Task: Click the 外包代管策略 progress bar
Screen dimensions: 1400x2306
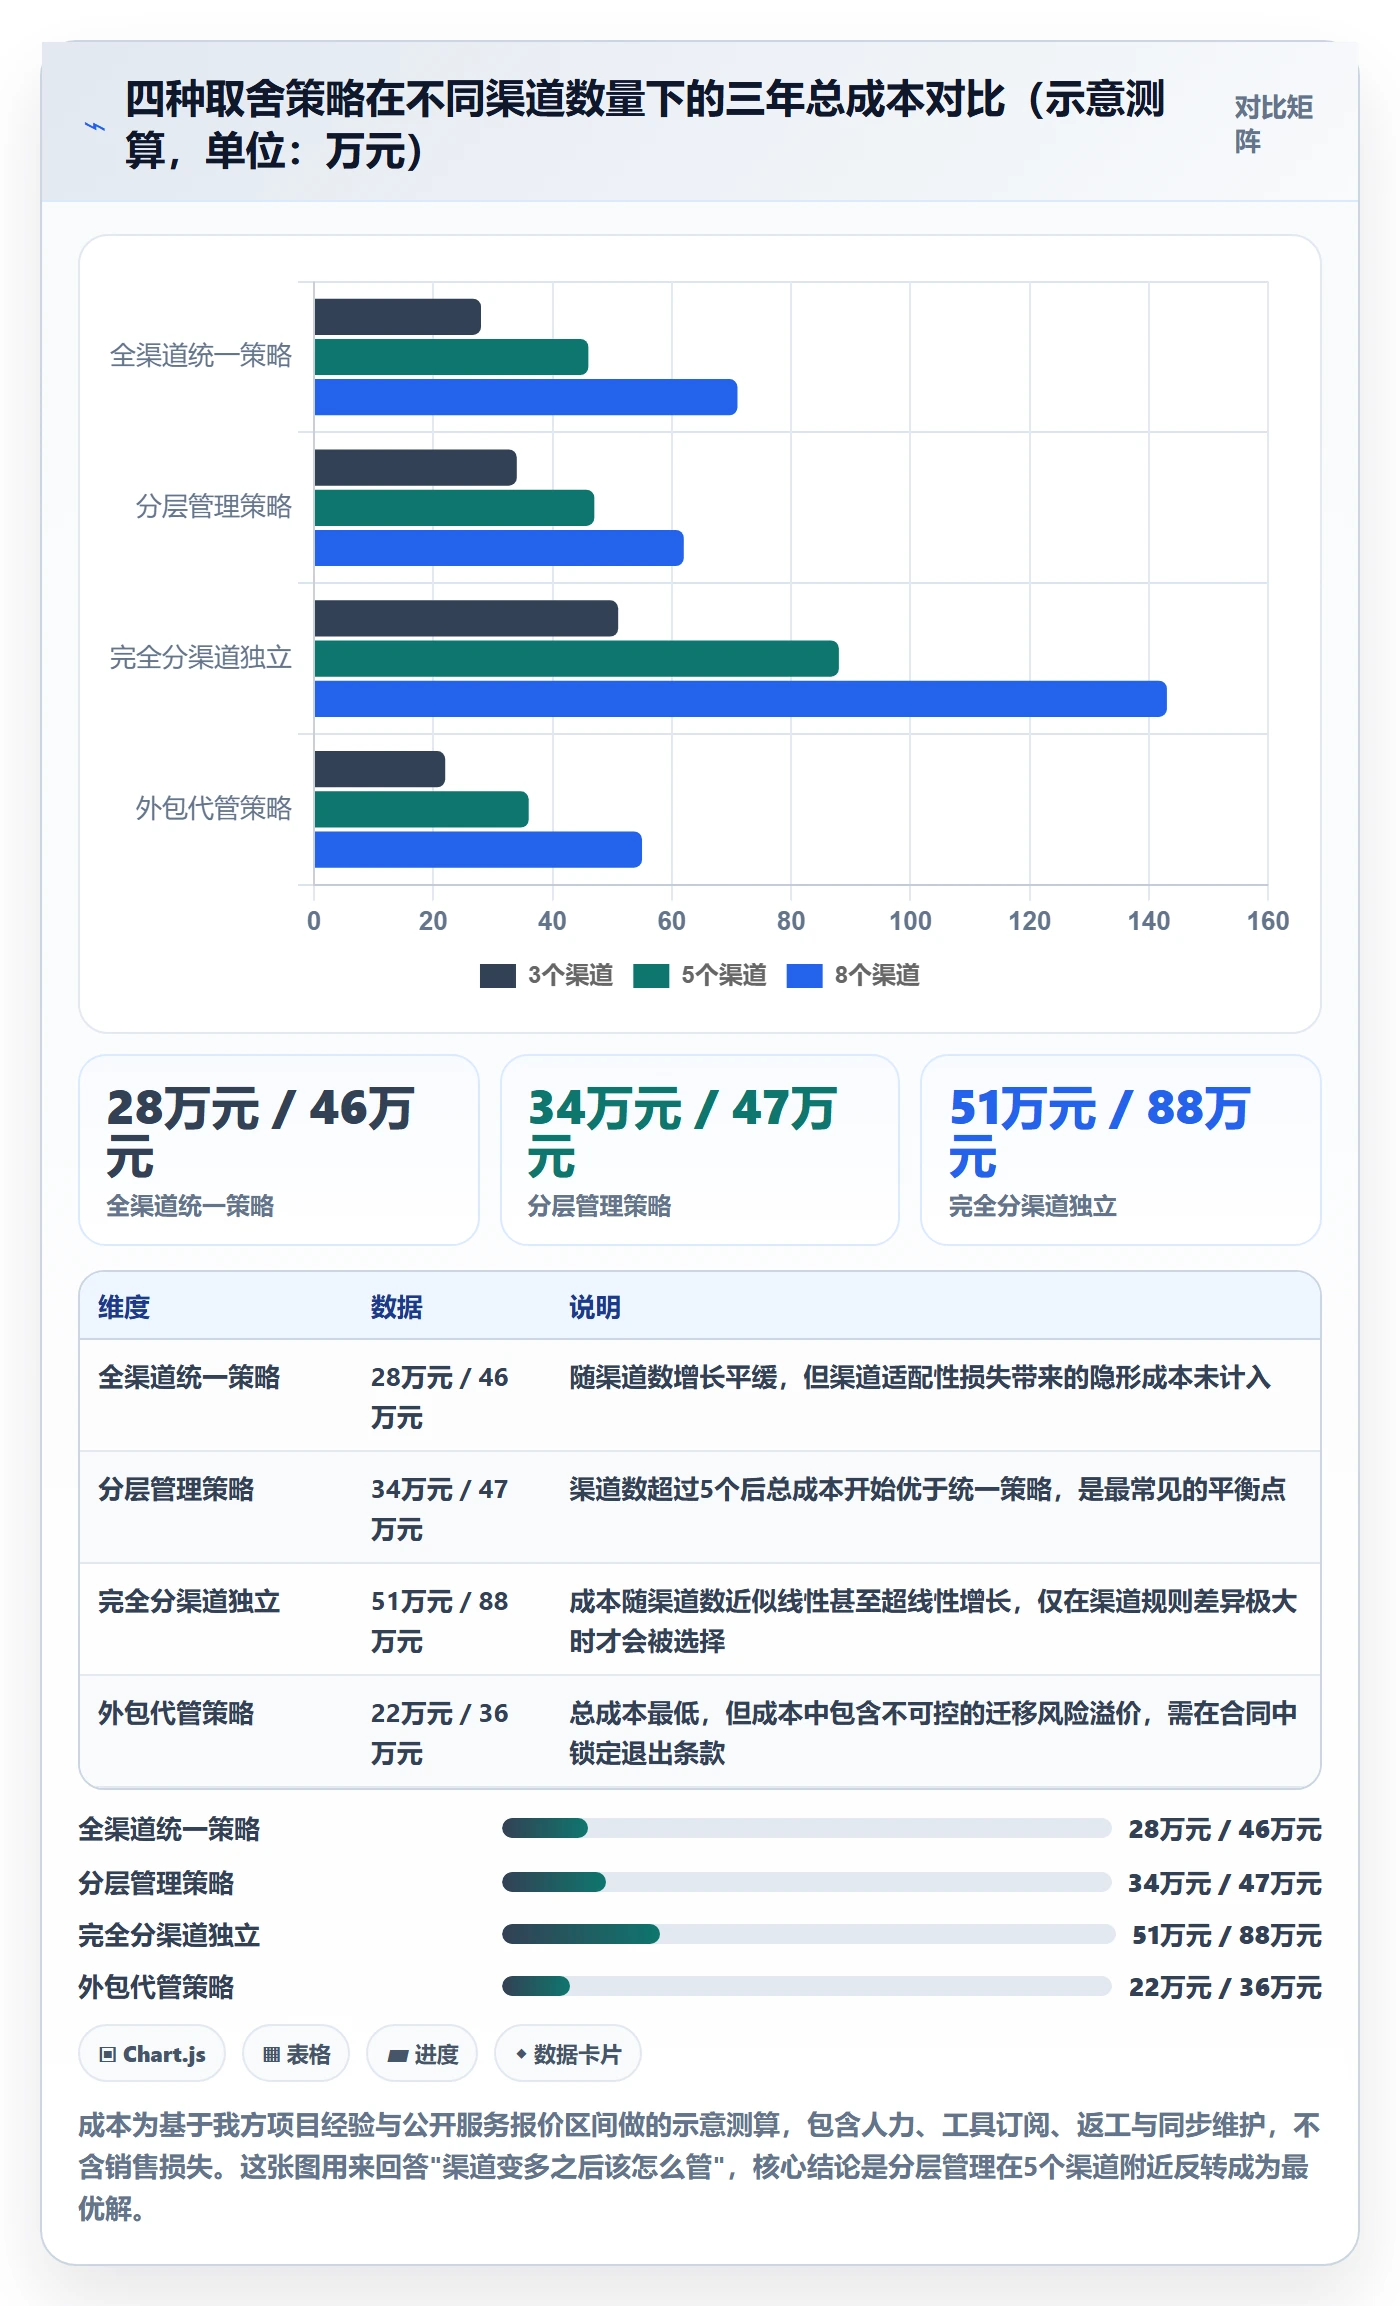Action: [806, 1986]
